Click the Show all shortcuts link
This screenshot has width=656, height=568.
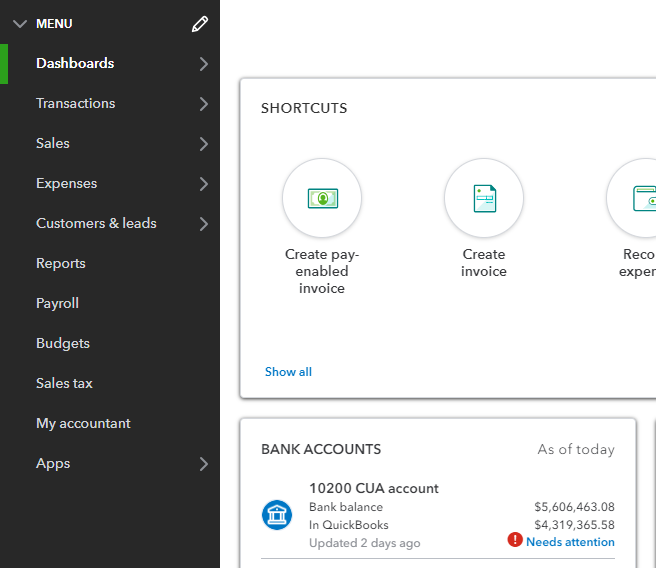pyautogui.click(x=288, y=372)
